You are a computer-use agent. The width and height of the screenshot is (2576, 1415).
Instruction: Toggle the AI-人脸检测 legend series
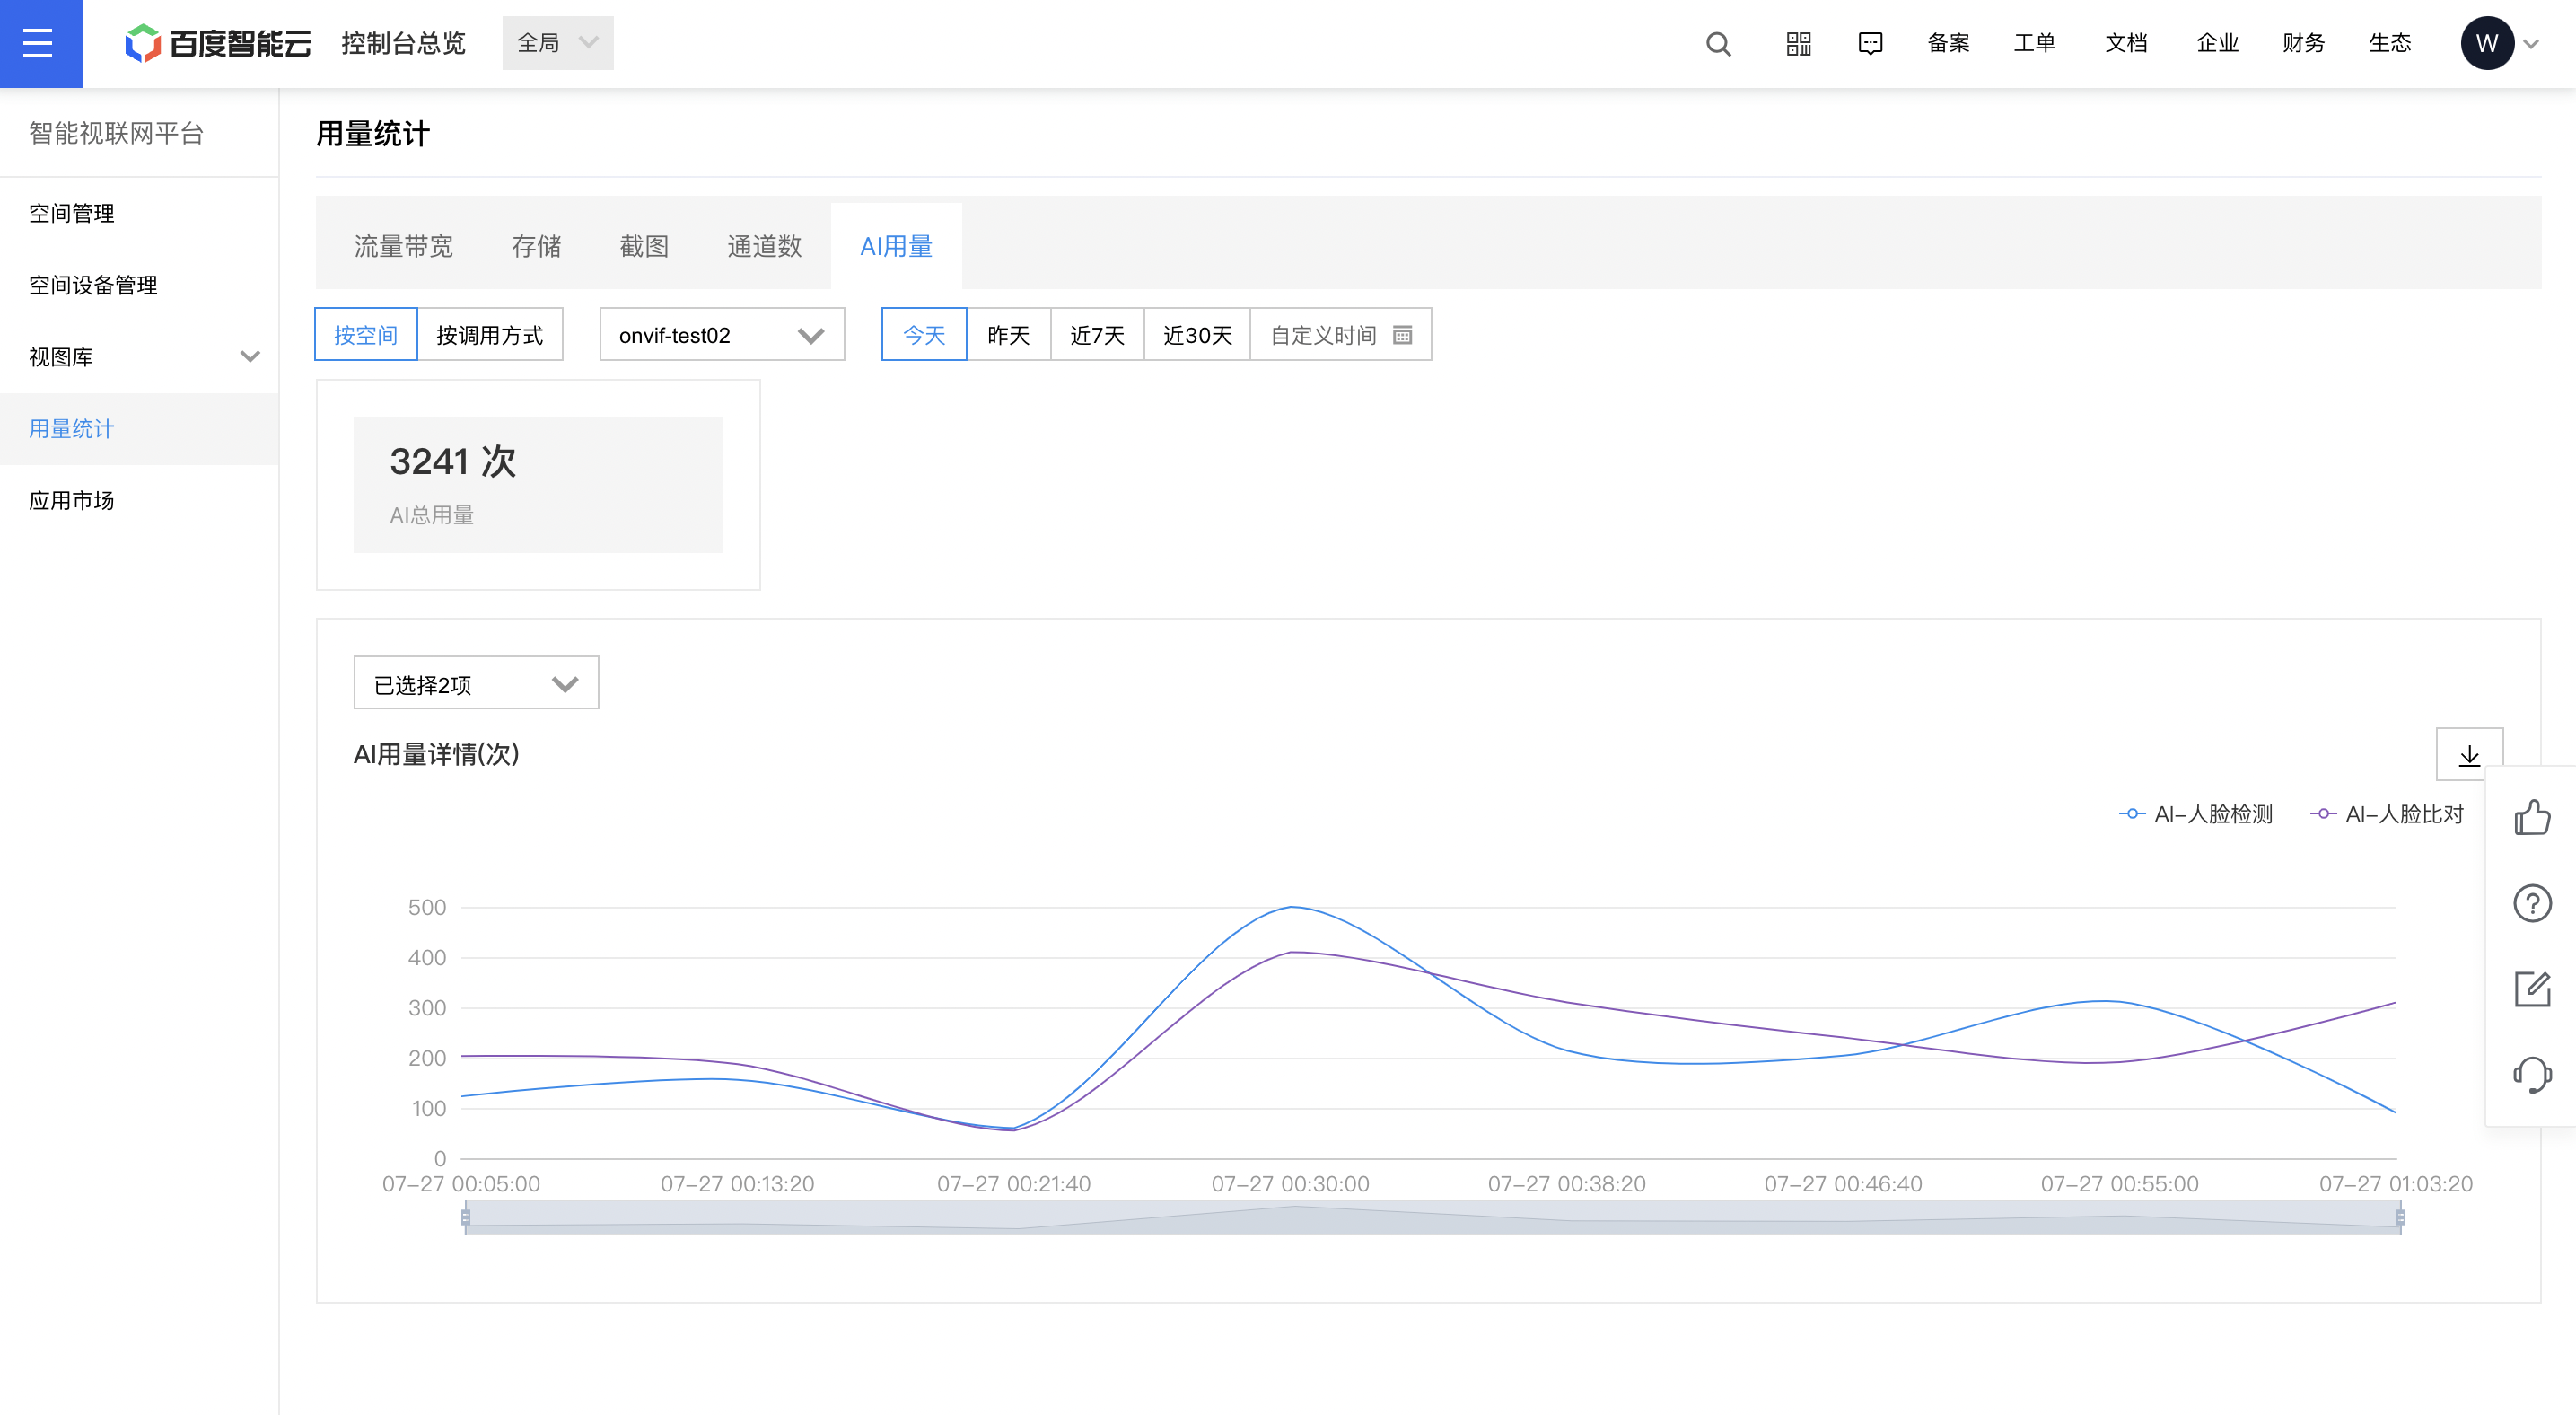[x=2196, y=814]
